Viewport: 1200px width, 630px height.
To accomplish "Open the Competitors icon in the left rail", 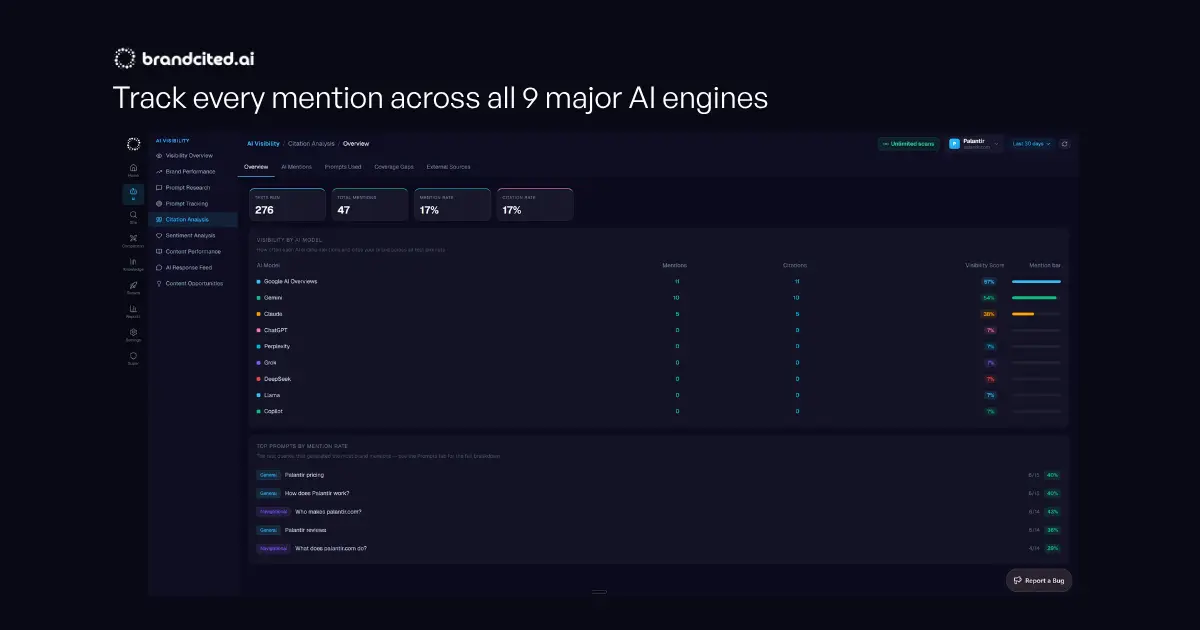I will click(133, 240).
